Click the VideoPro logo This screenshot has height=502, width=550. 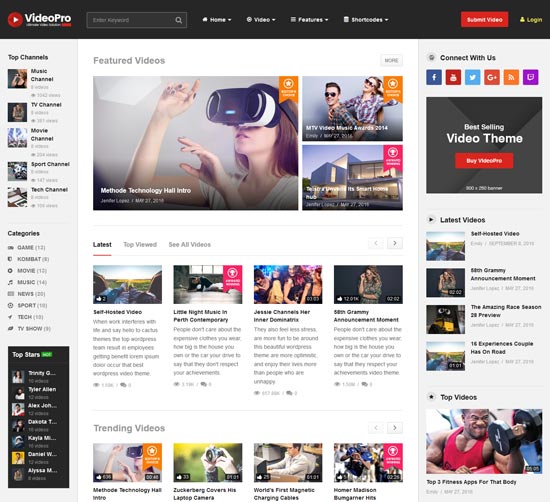[39, 19]
